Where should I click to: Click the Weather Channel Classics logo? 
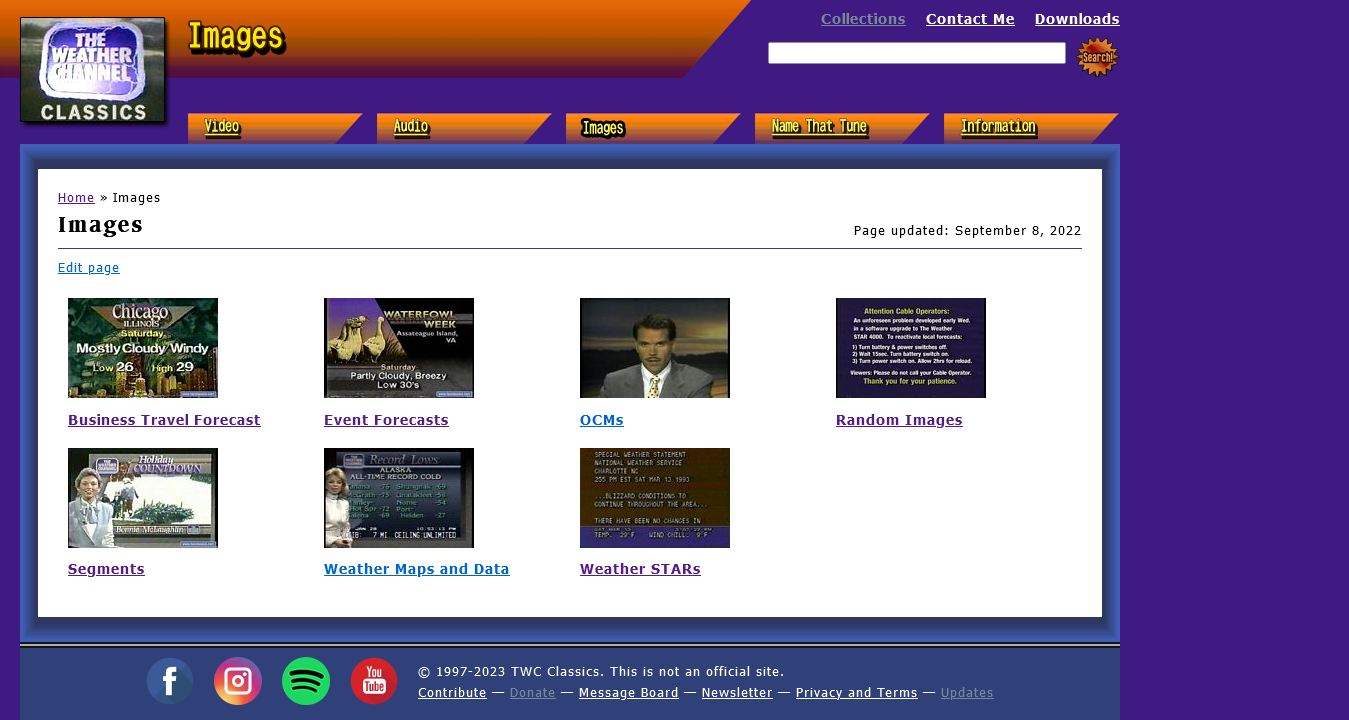[x=92, y=70]
